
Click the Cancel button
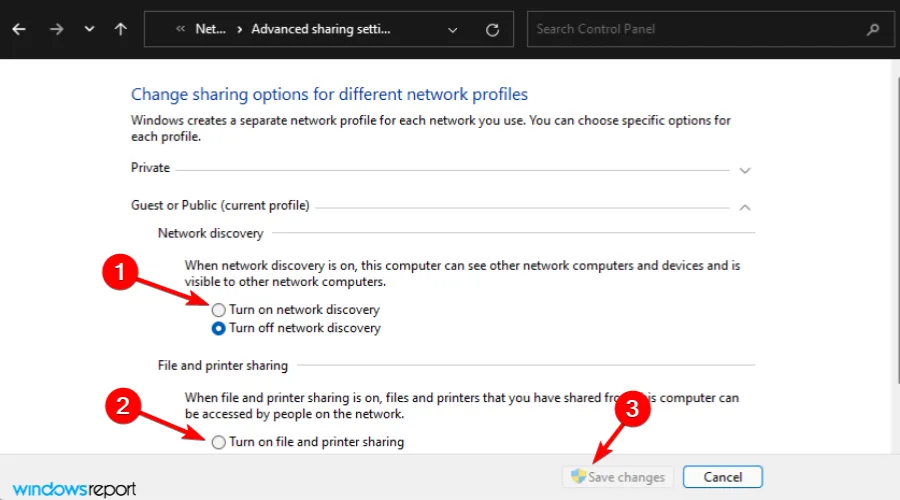tap(725, 477)
